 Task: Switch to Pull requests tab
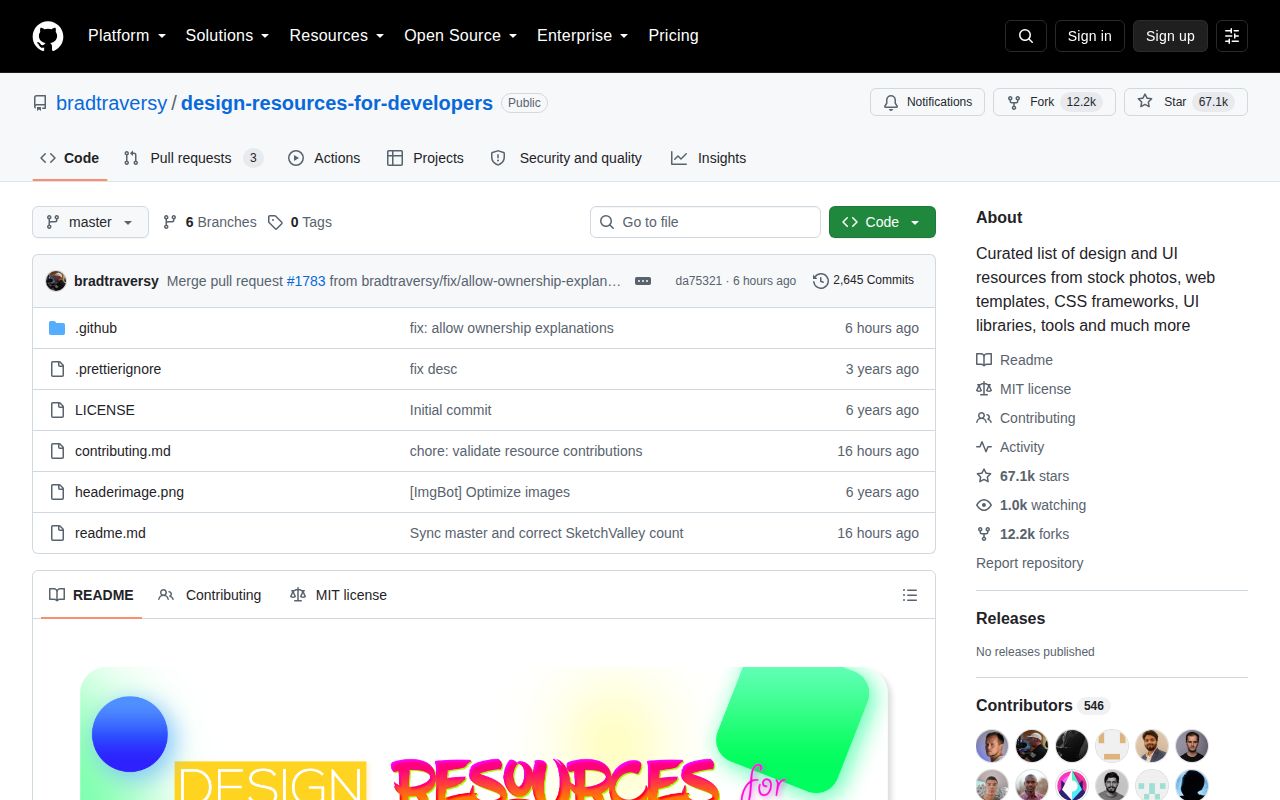click(x=192, y=158)
